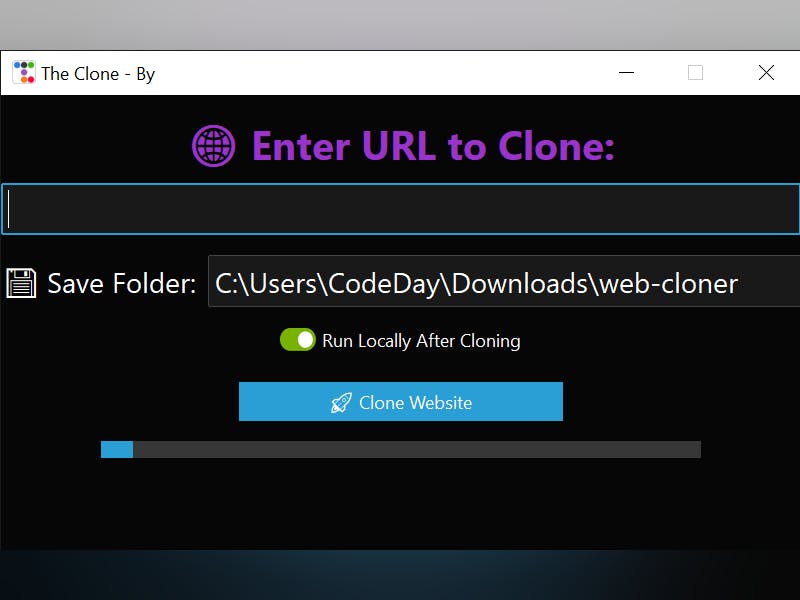This screenshot has width=800, height=600.
Task: Click the colorful app logo in title bar
Action: [23, 73]
